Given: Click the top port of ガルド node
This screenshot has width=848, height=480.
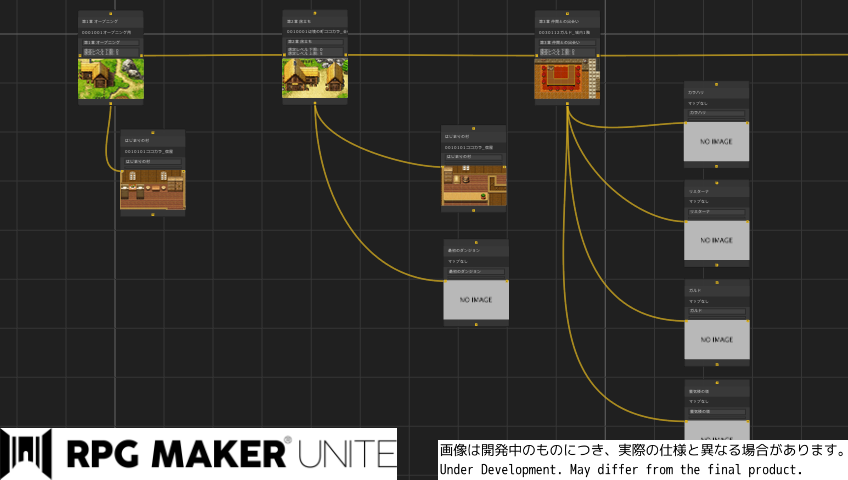Looking at the screenshot, I should tap(717, 282).
